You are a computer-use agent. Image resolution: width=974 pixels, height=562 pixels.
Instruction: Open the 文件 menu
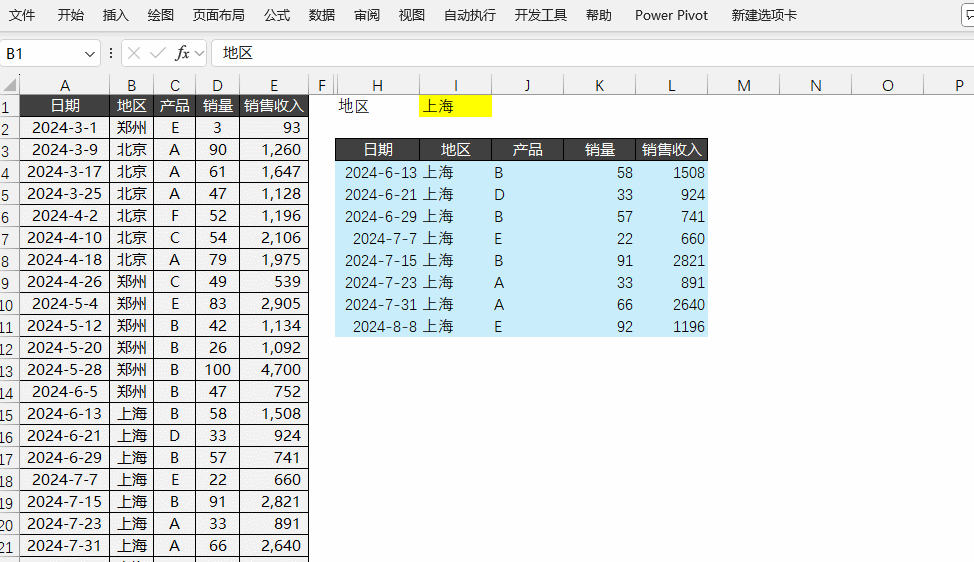[22, 16]
